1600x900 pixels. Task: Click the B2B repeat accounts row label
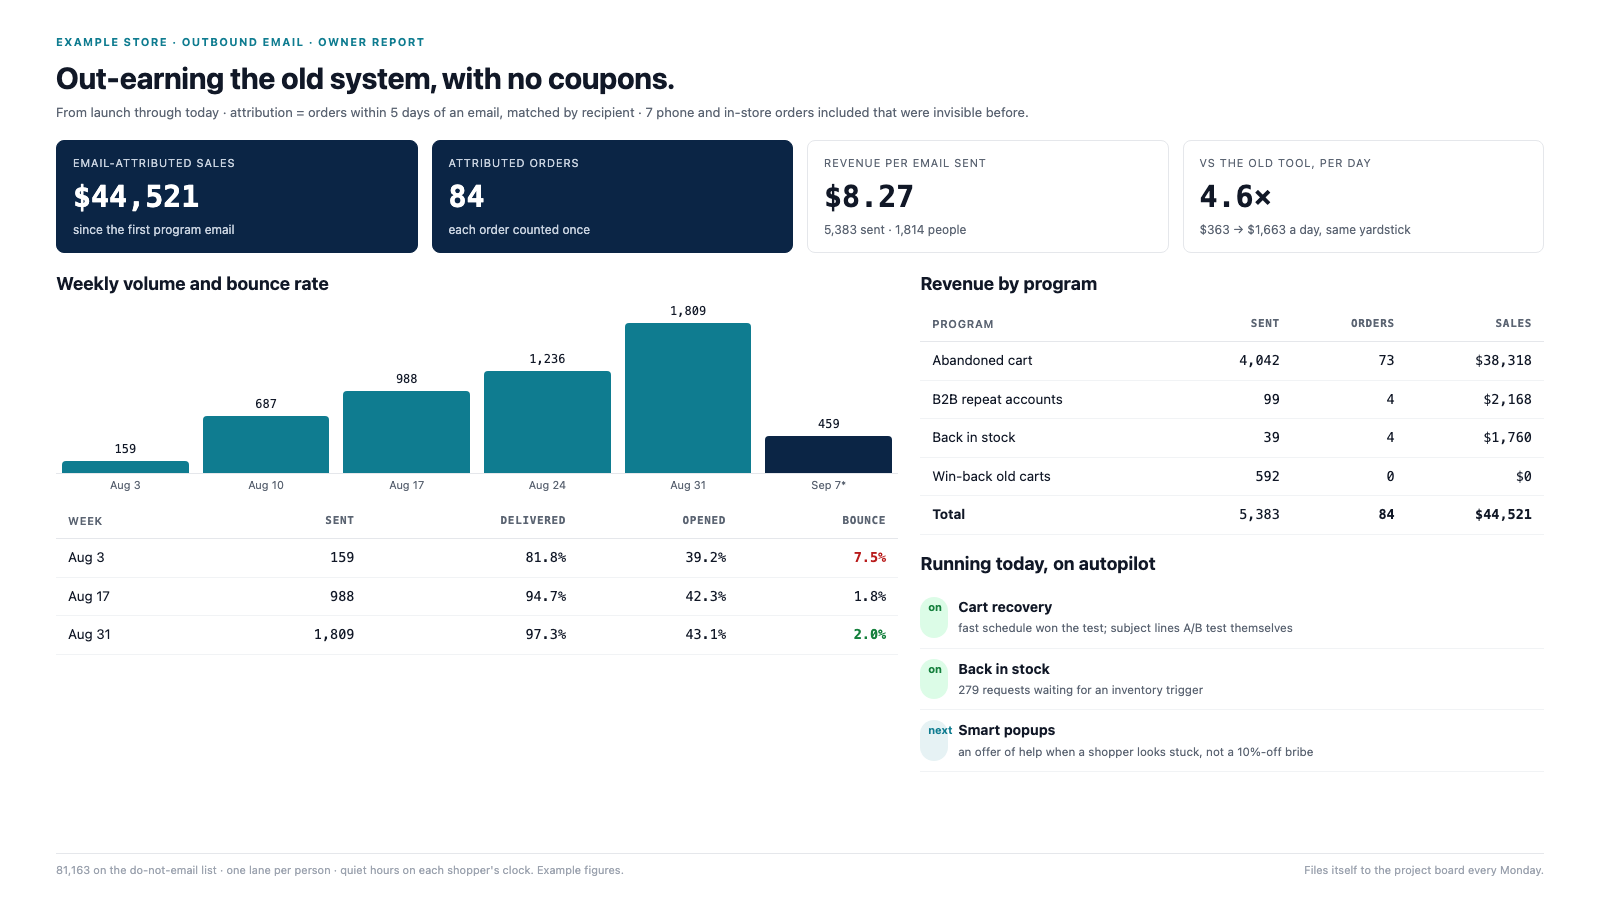point(997,399)
